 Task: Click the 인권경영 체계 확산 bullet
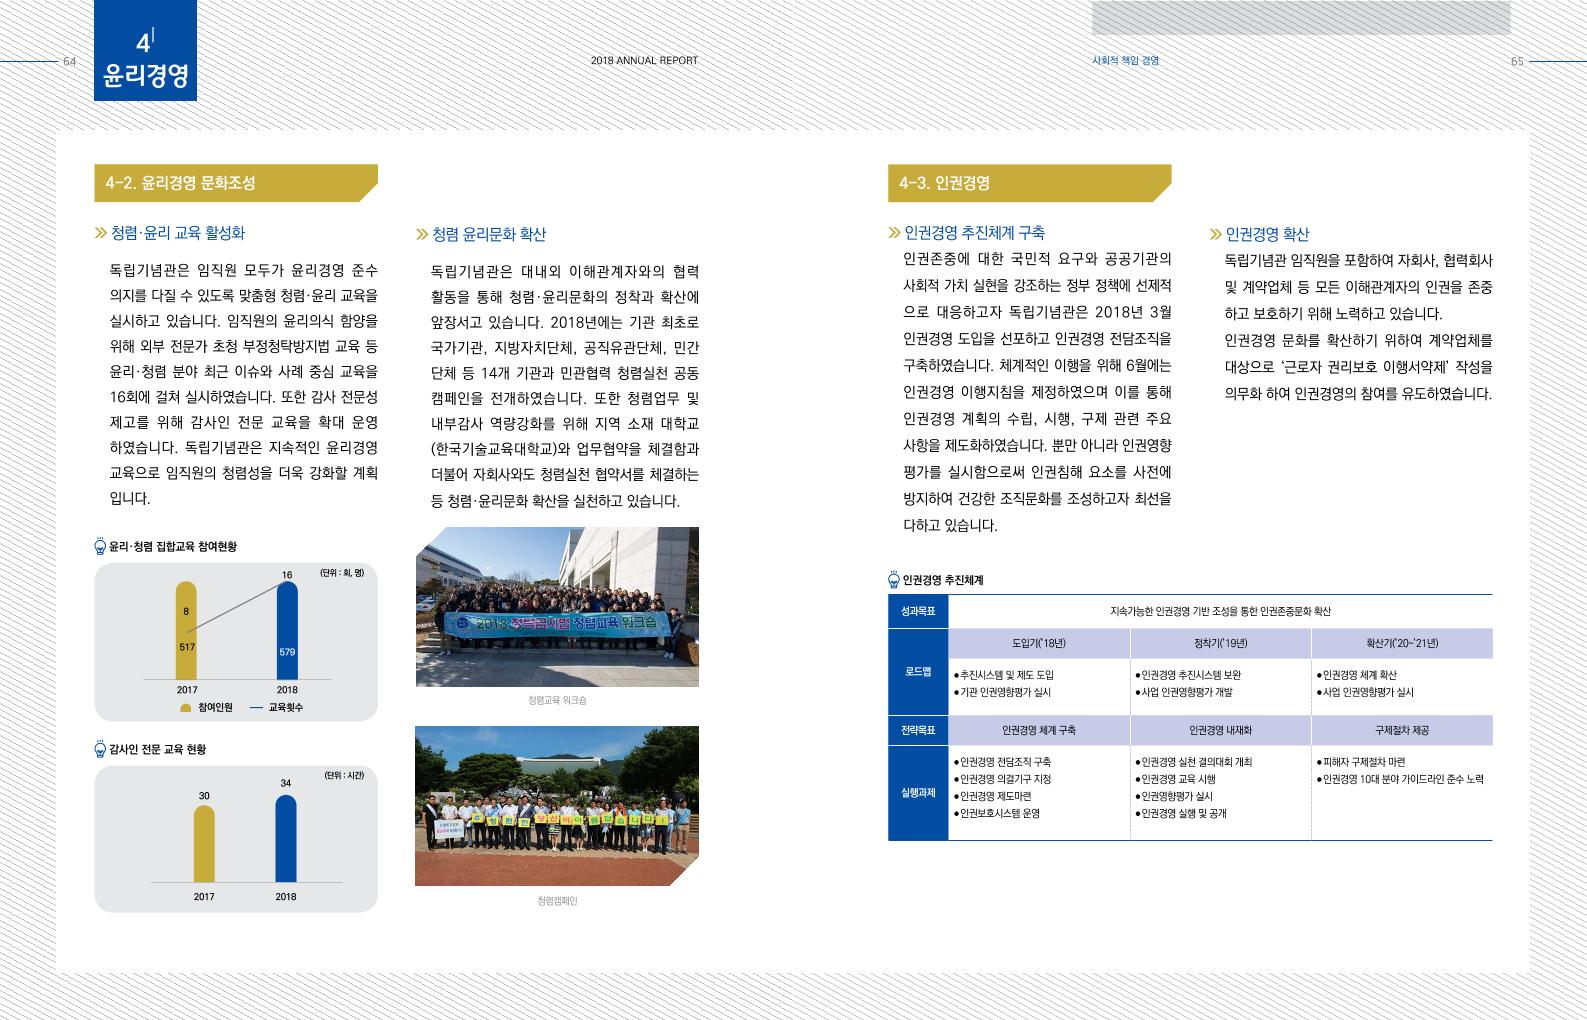pos(1357,675)
